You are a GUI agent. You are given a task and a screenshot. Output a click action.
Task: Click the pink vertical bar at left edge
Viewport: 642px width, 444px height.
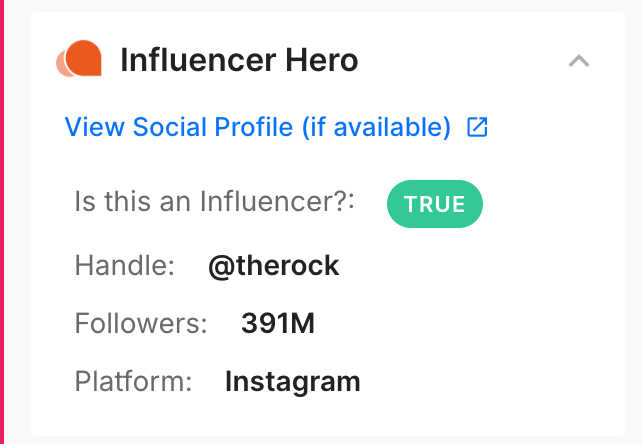tap(2, 222)
